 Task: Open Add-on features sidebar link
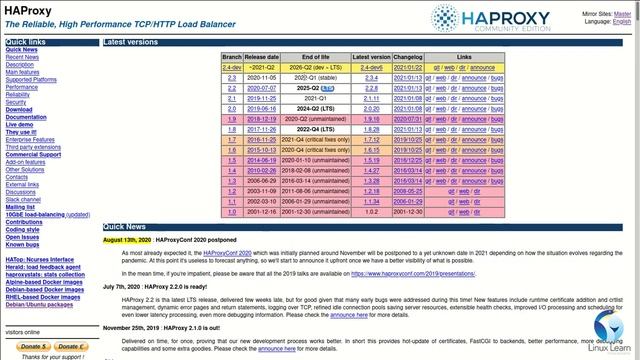coord(25,162)
